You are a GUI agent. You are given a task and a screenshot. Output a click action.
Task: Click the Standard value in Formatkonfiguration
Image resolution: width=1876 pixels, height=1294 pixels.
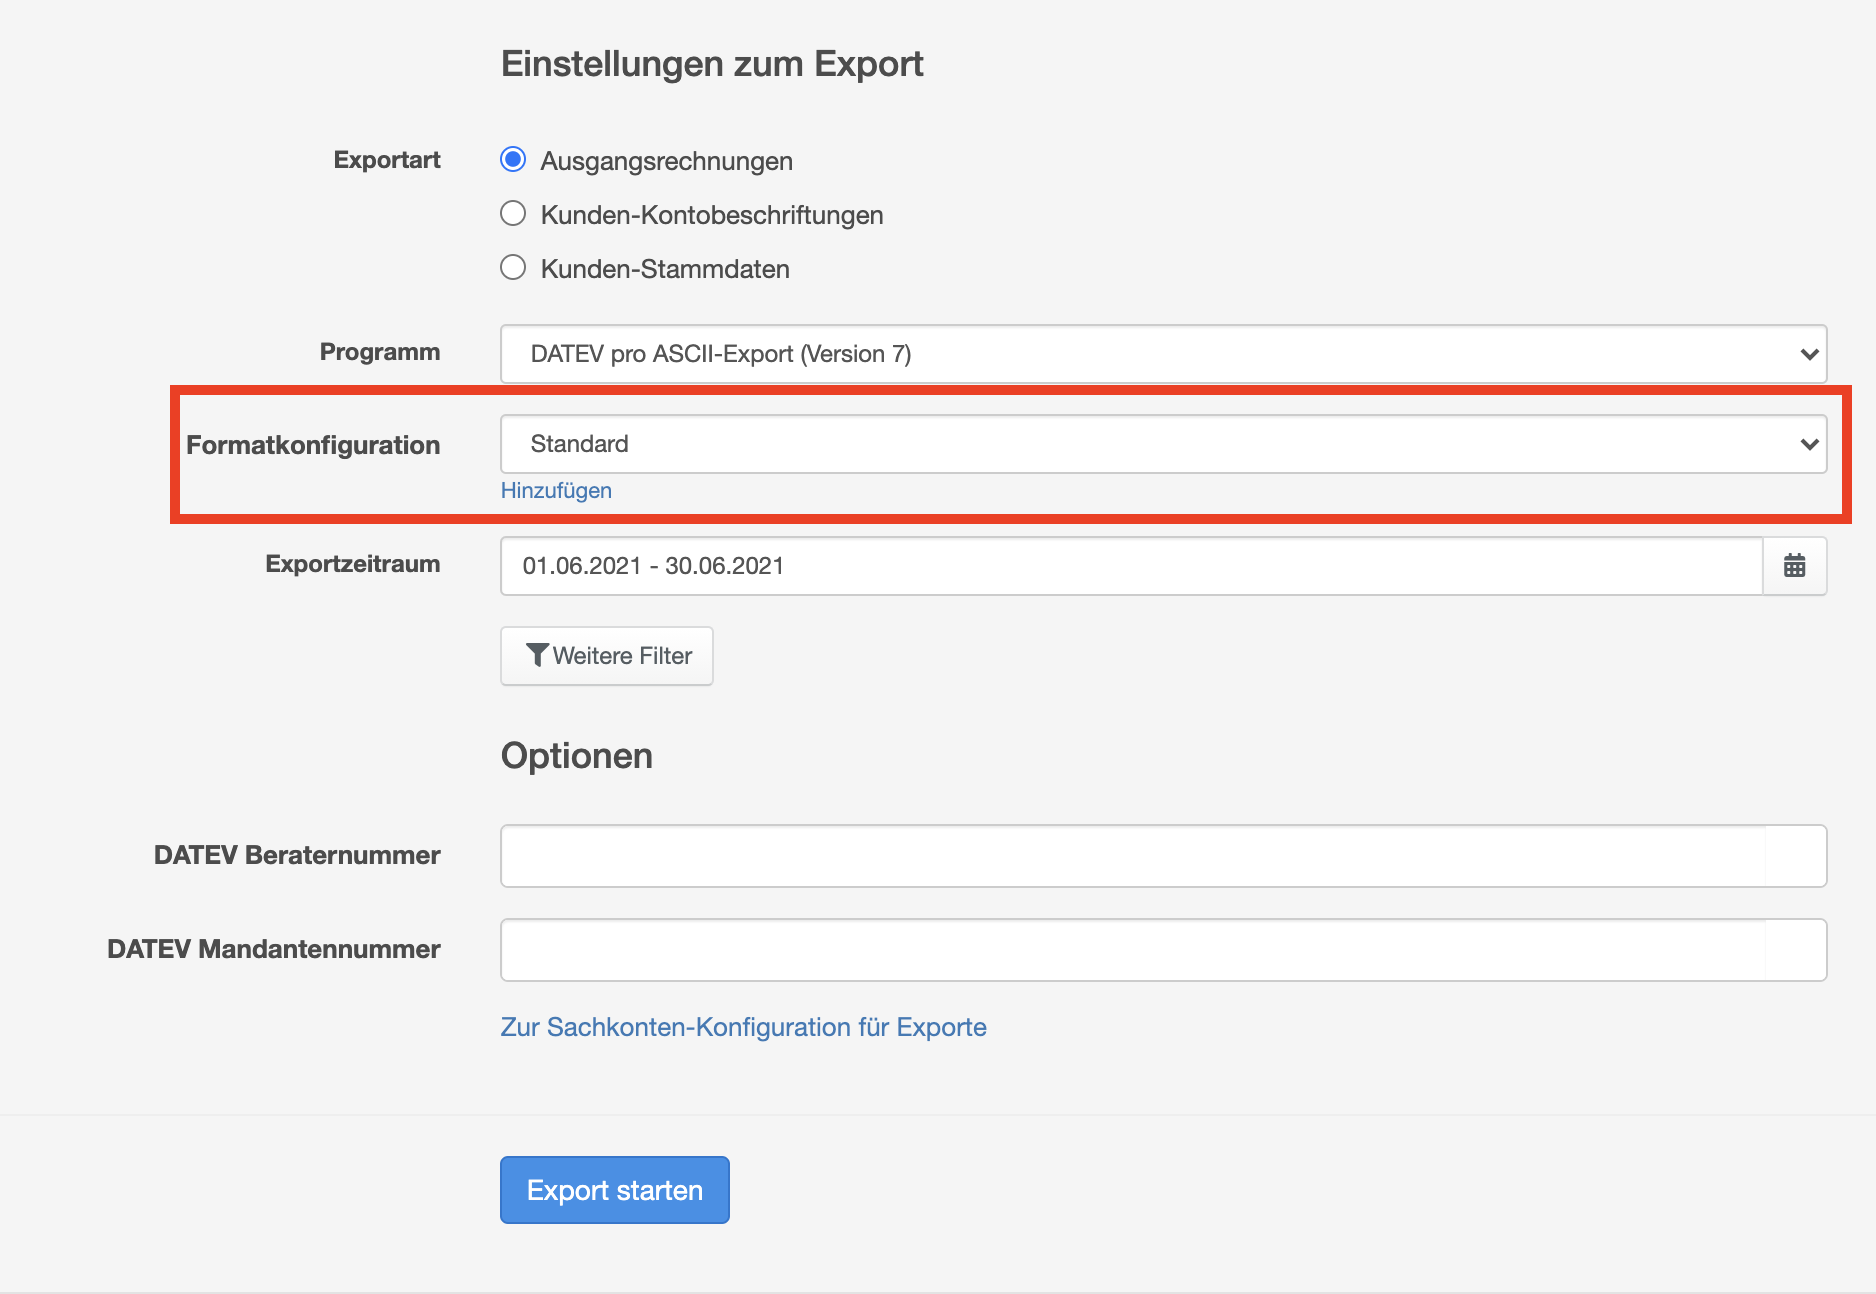pyautogui.click(x=580, y=444)
